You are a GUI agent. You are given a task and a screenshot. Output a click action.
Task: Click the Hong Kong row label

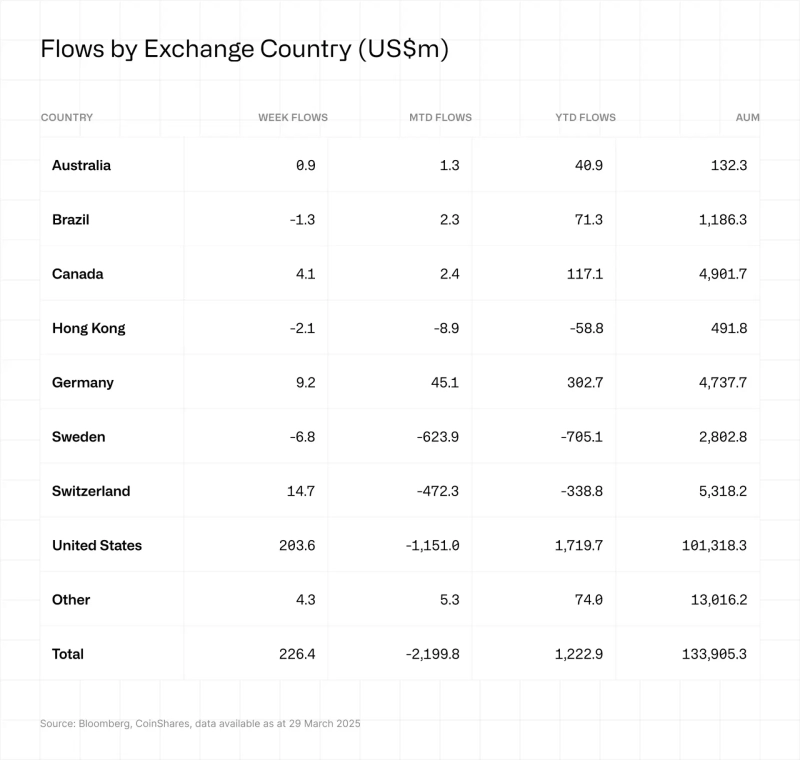[x=89, y=328]
